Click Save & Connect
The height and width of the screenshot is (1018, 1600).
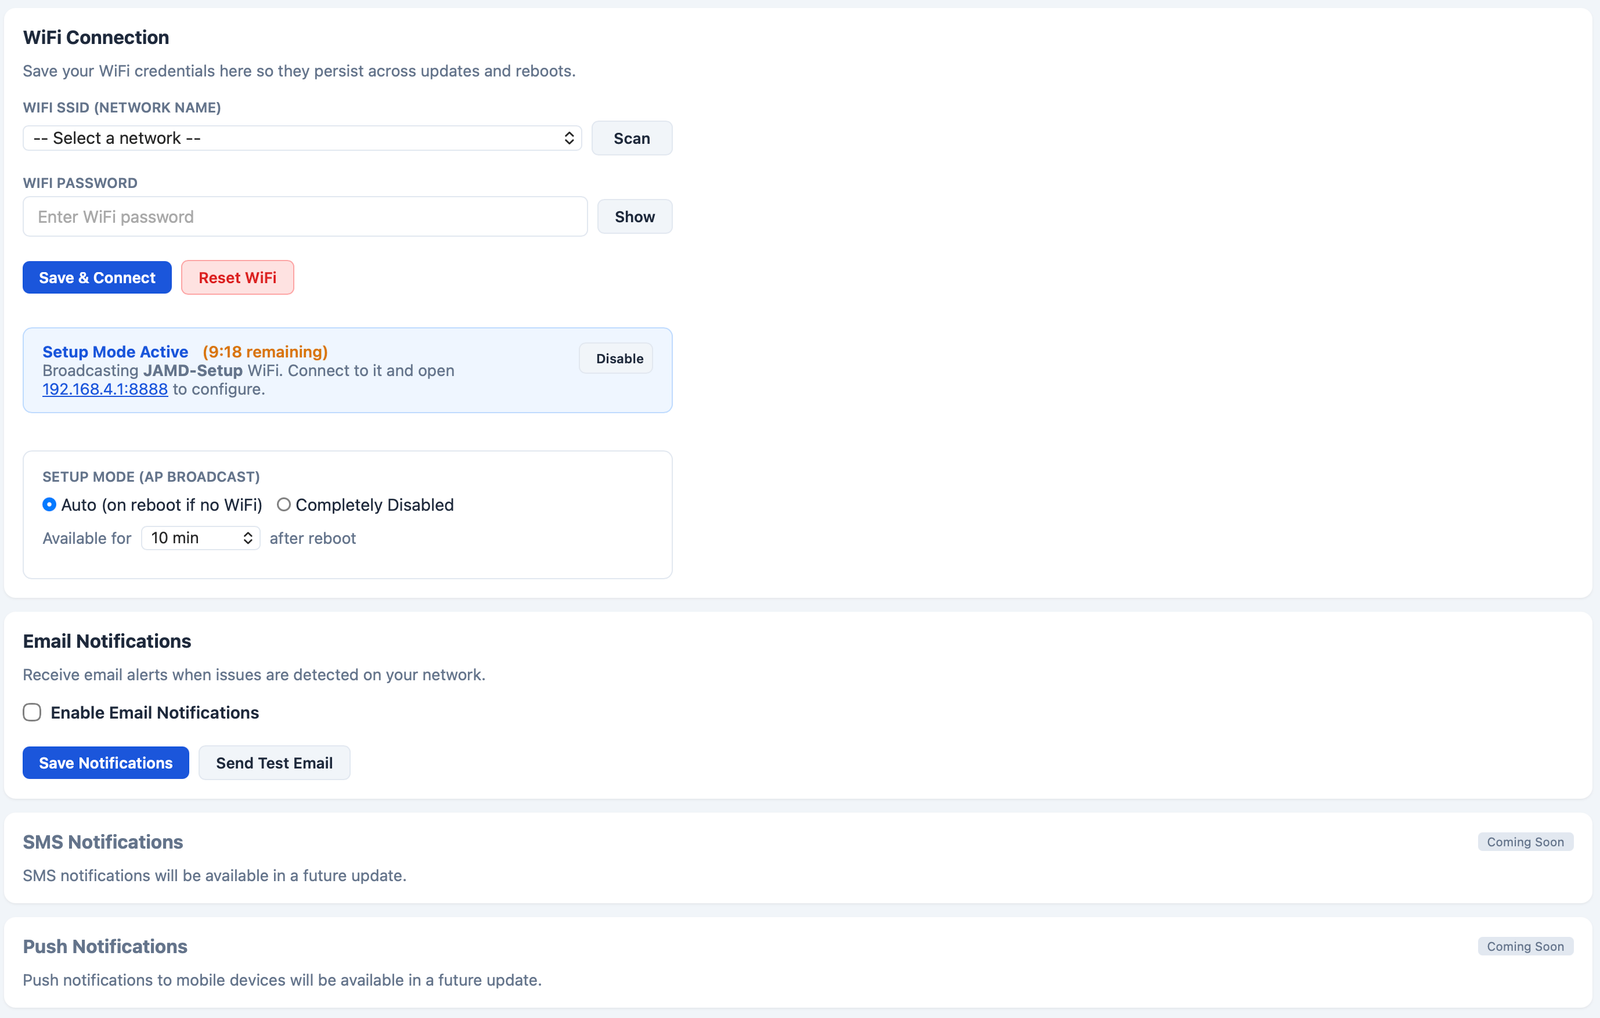pos(96,277)
